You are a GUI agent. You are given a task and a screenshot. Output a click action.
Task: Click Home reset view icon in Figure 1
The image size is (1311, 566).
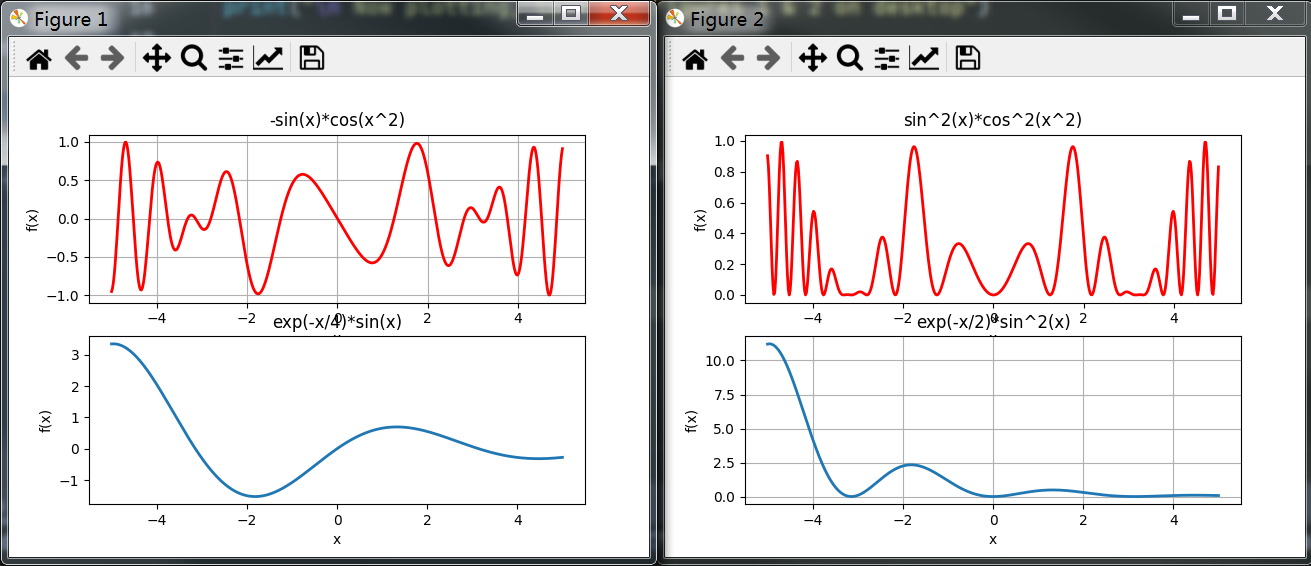point(39,59)
